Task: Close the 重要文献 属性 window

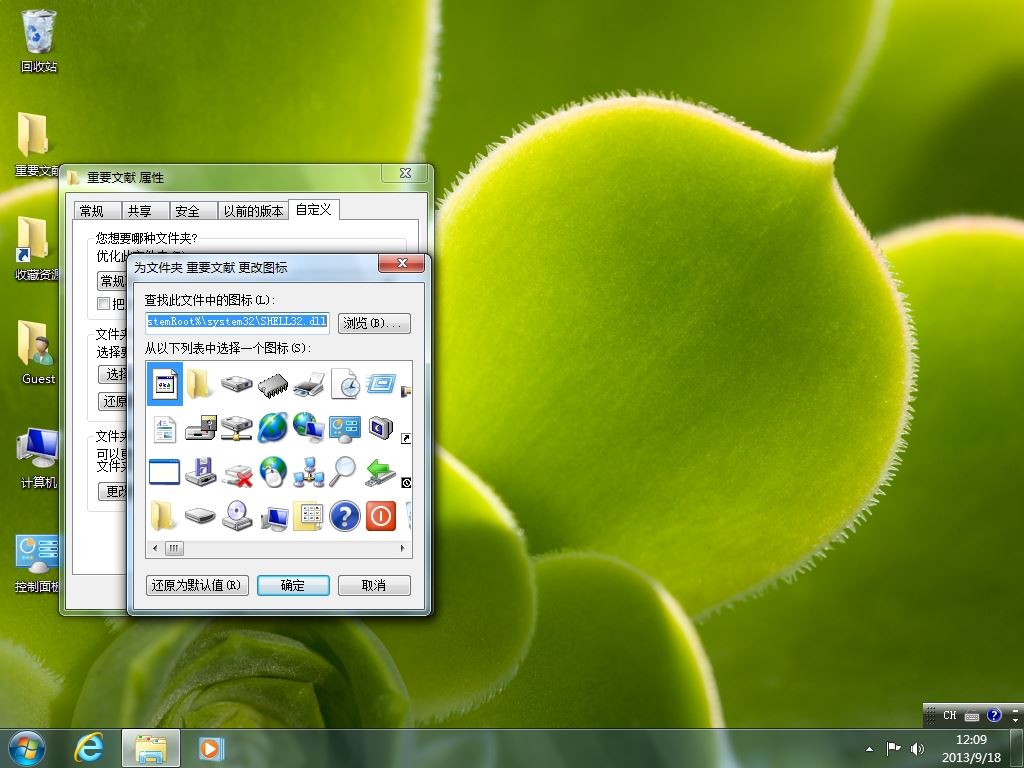Action: 406,173
